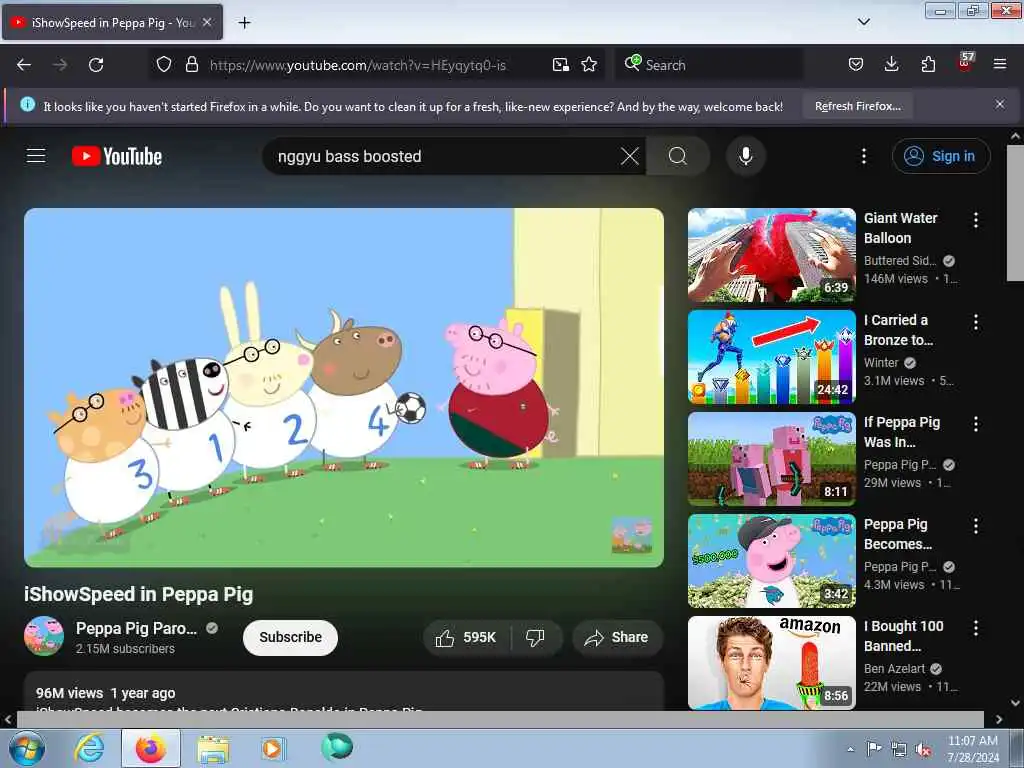The image size is (1024, 768).
Task: Clear the YouTube search query with X
Action: (630, 156)
